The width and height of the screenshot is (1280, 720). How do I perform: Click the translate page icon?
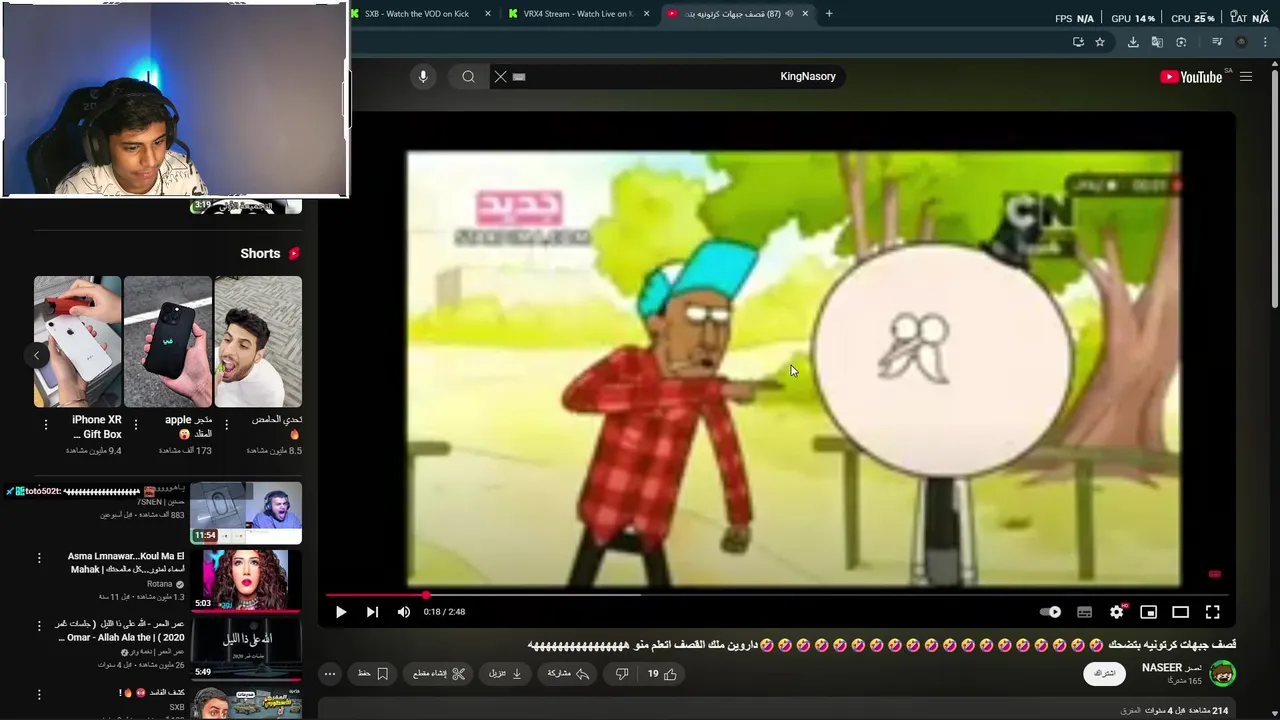pos(1157,42)
